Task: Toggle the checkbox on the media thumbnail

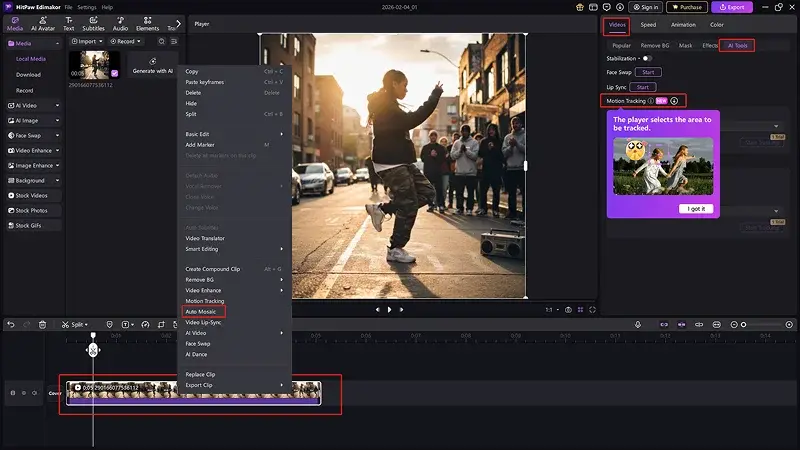Action: (x=115, y=73)
